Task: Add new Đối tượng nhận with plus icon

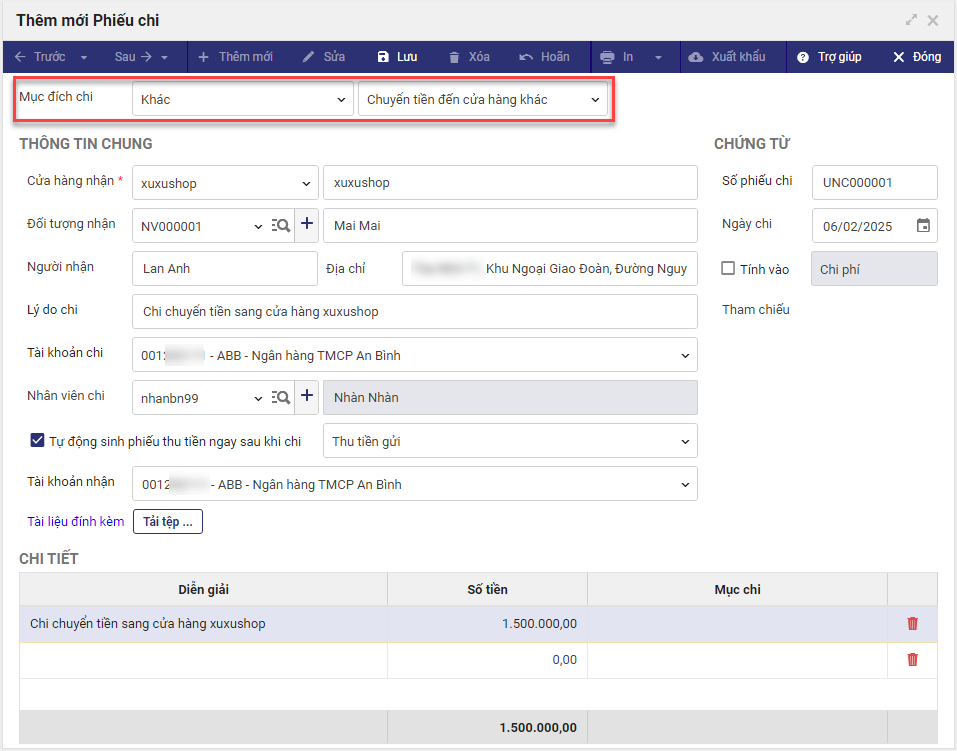Action: (307, 226)
